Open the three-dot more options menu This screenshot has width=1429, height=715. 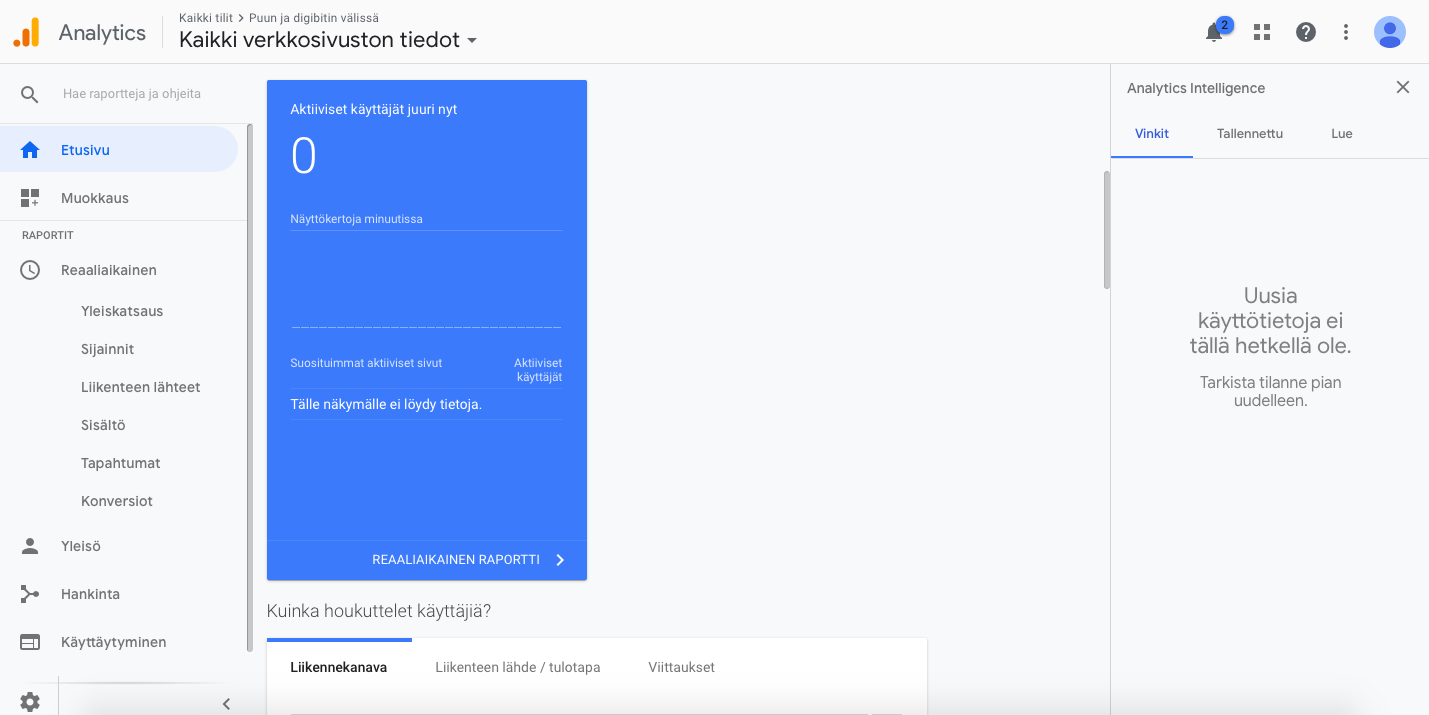tap(1346, 32)
